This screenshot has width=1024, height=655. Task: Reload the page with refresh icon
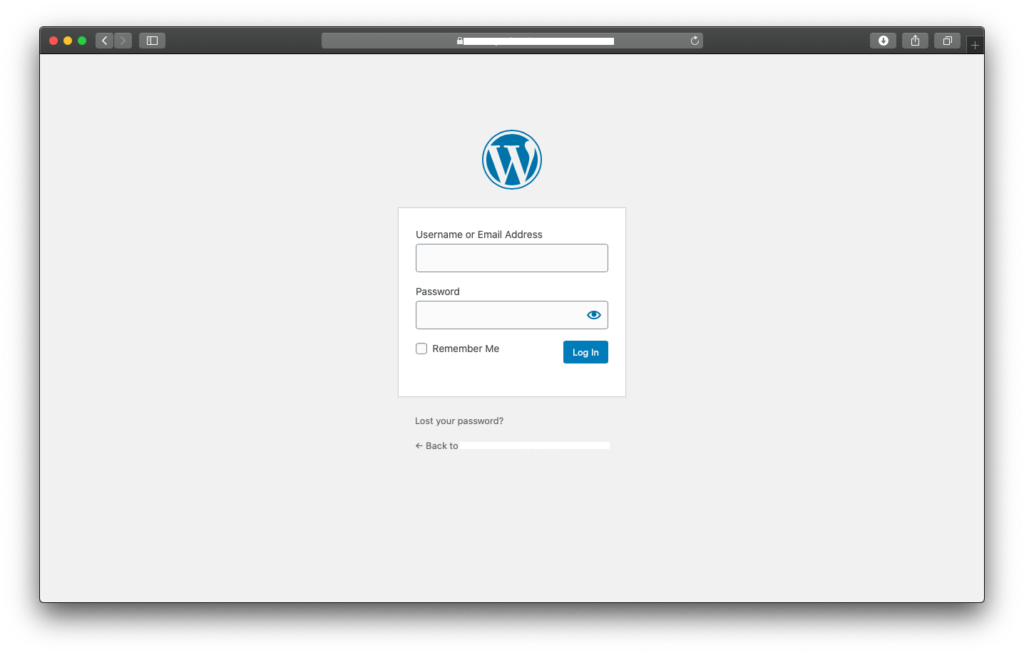coord(695,40)
